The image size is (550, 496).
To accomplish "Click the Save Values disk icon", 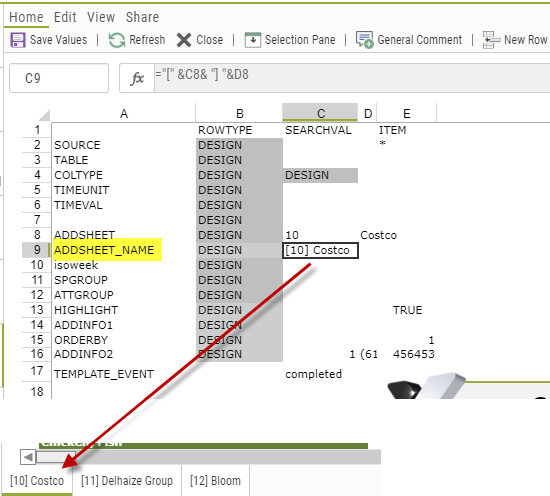I will (18, 40).
